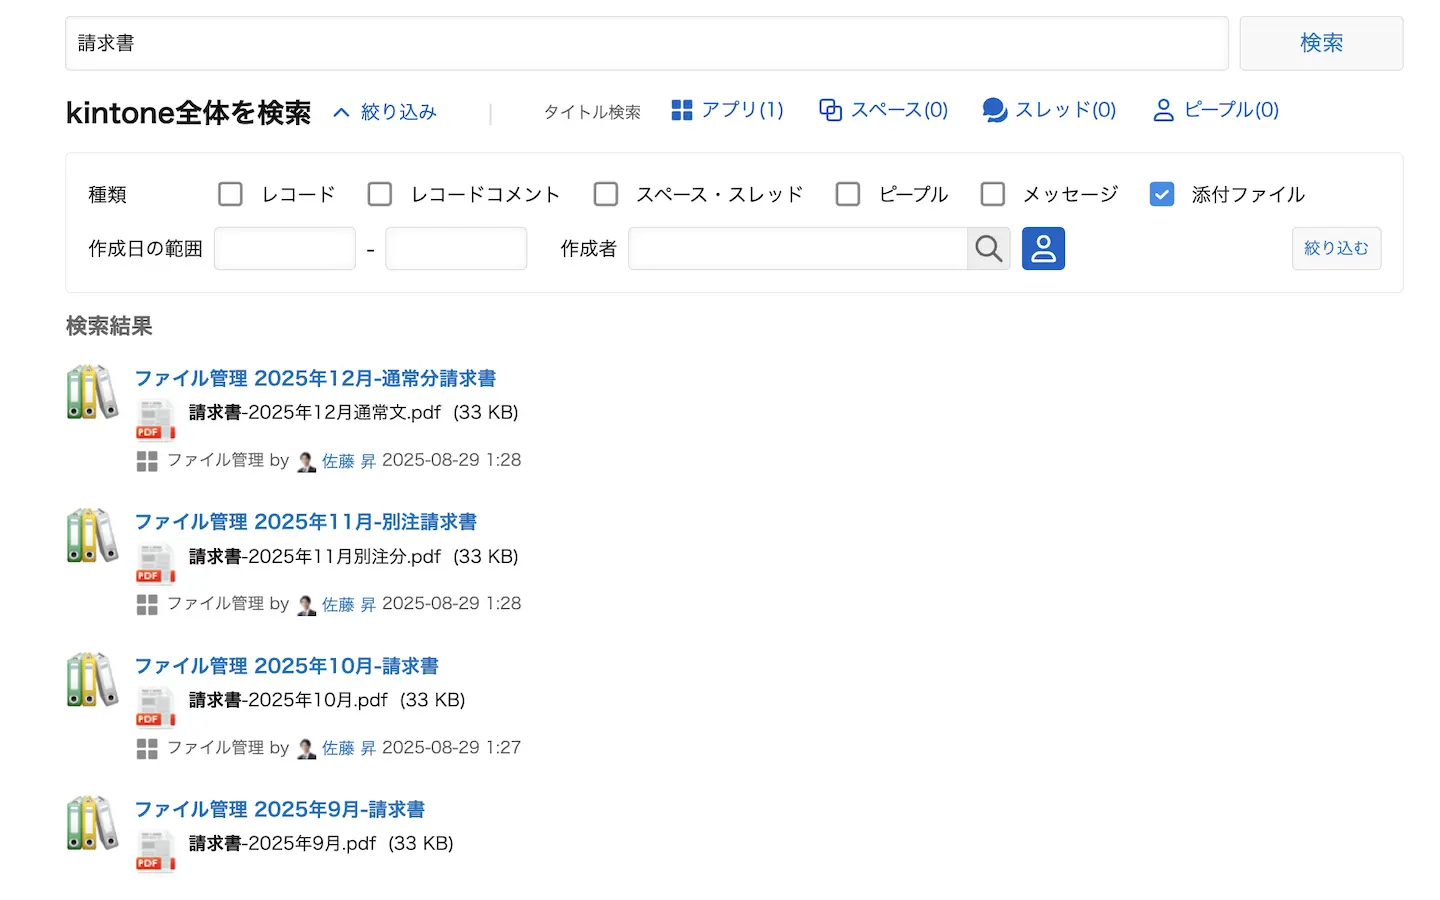Open the start date field of 作成日の範囲
The width and height of the screenshot is (1440, 900).
pyautogui.click(x=285, y=249)
